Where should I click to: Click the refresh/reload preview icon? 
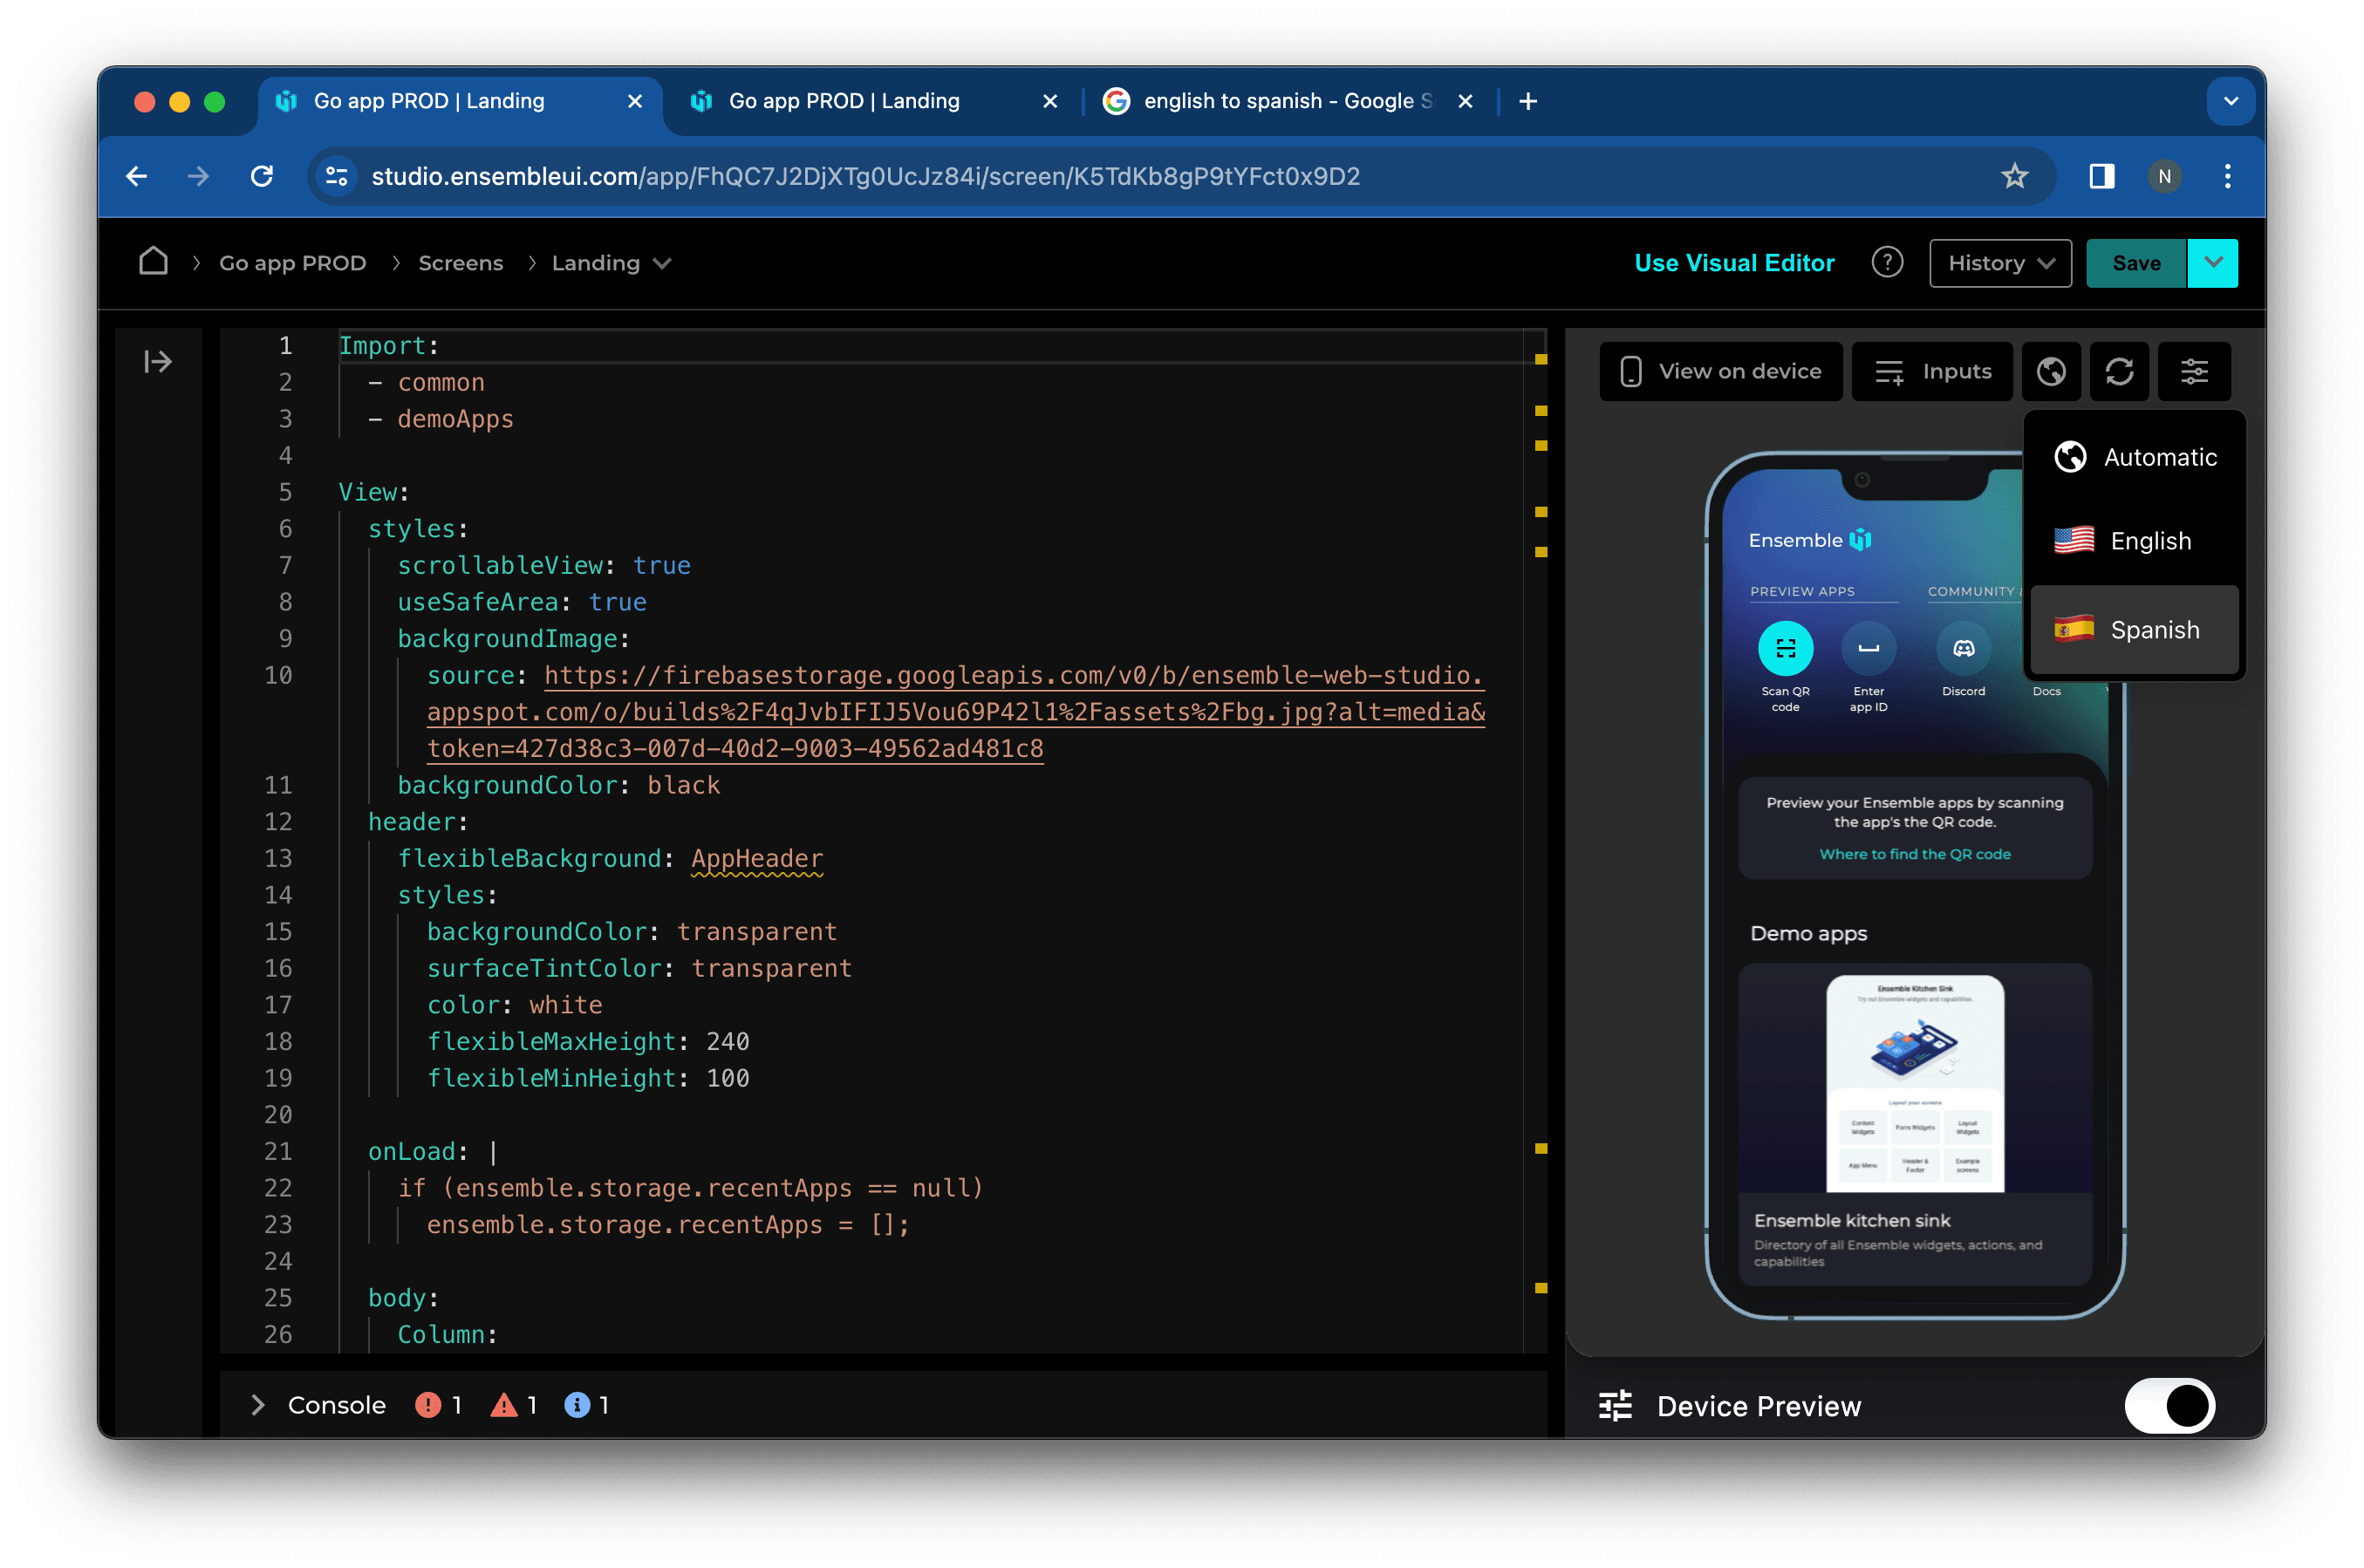(x=2121, y=371)
